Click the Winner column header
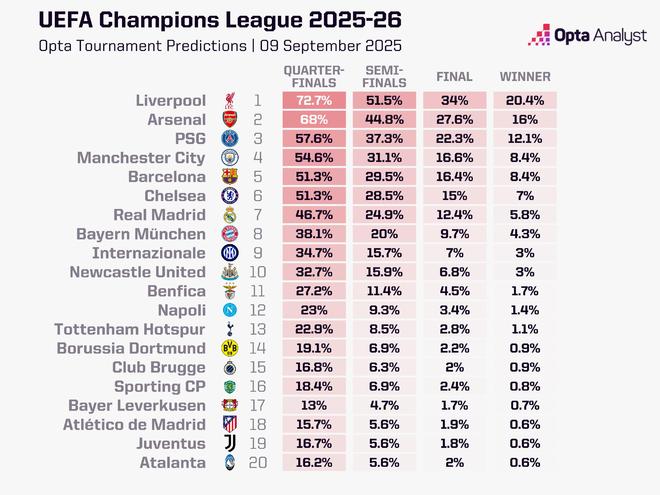The image size is (660, 495). pyautogui.click(x=525, y=77)
